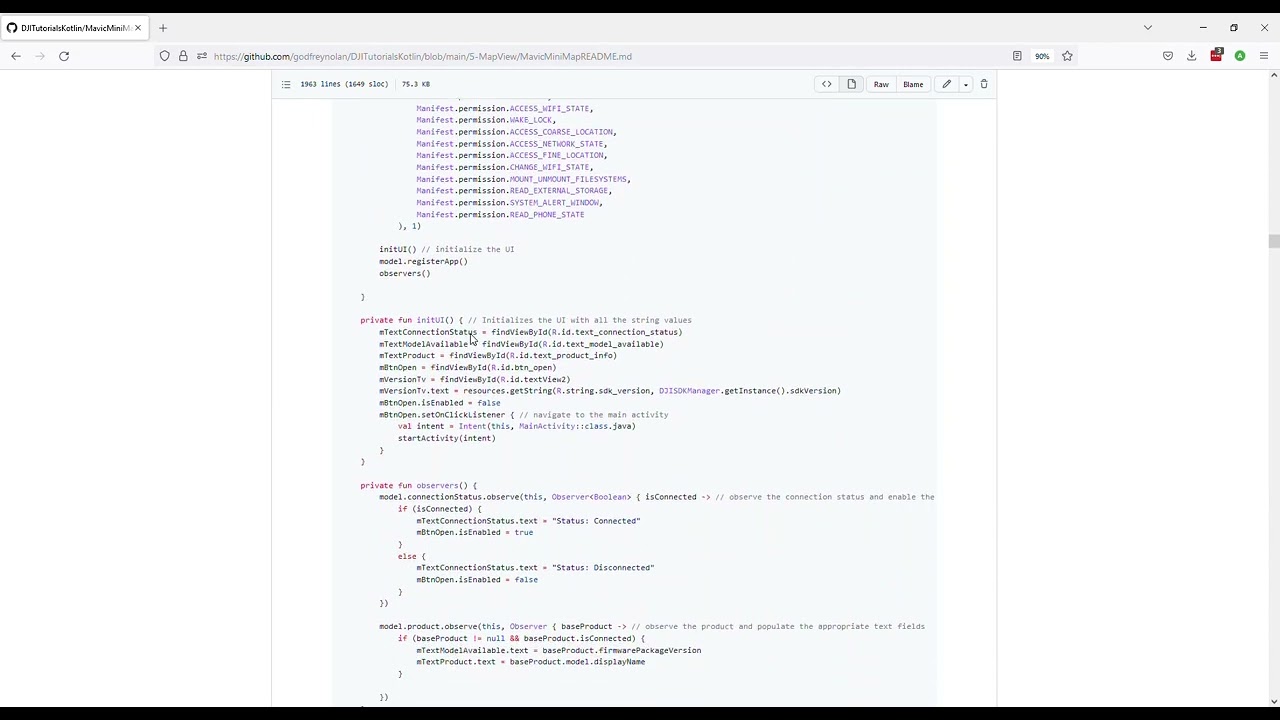Click 'model.registerApp()' code line
Image resolution: width=1280 pixels, height=720 pixels.
pos(423,261)
